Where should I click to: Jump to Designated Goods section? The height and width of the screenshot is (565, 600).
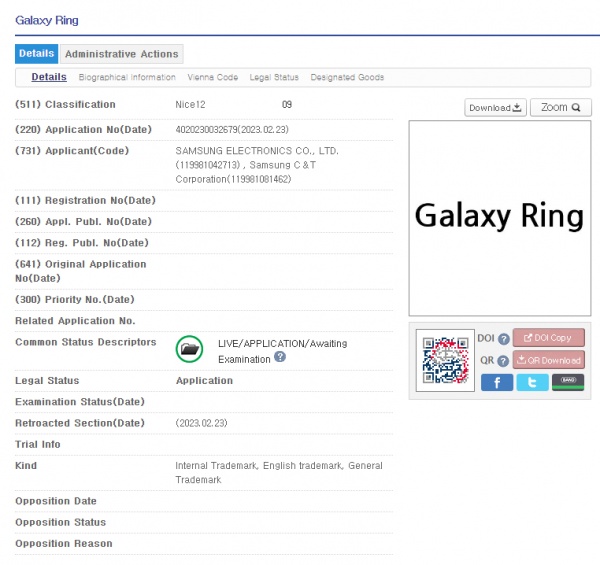point(347,77)
